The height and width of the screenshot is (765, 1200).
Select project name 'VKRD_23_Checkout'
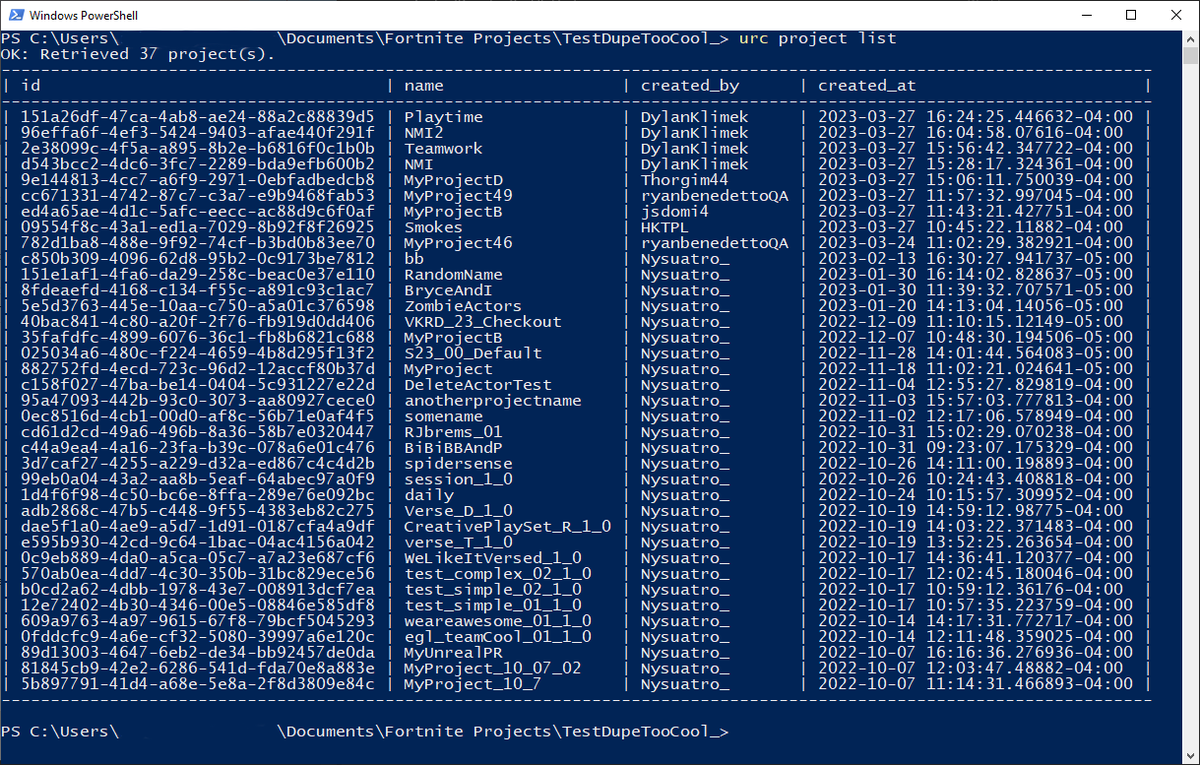pos(483,322)
